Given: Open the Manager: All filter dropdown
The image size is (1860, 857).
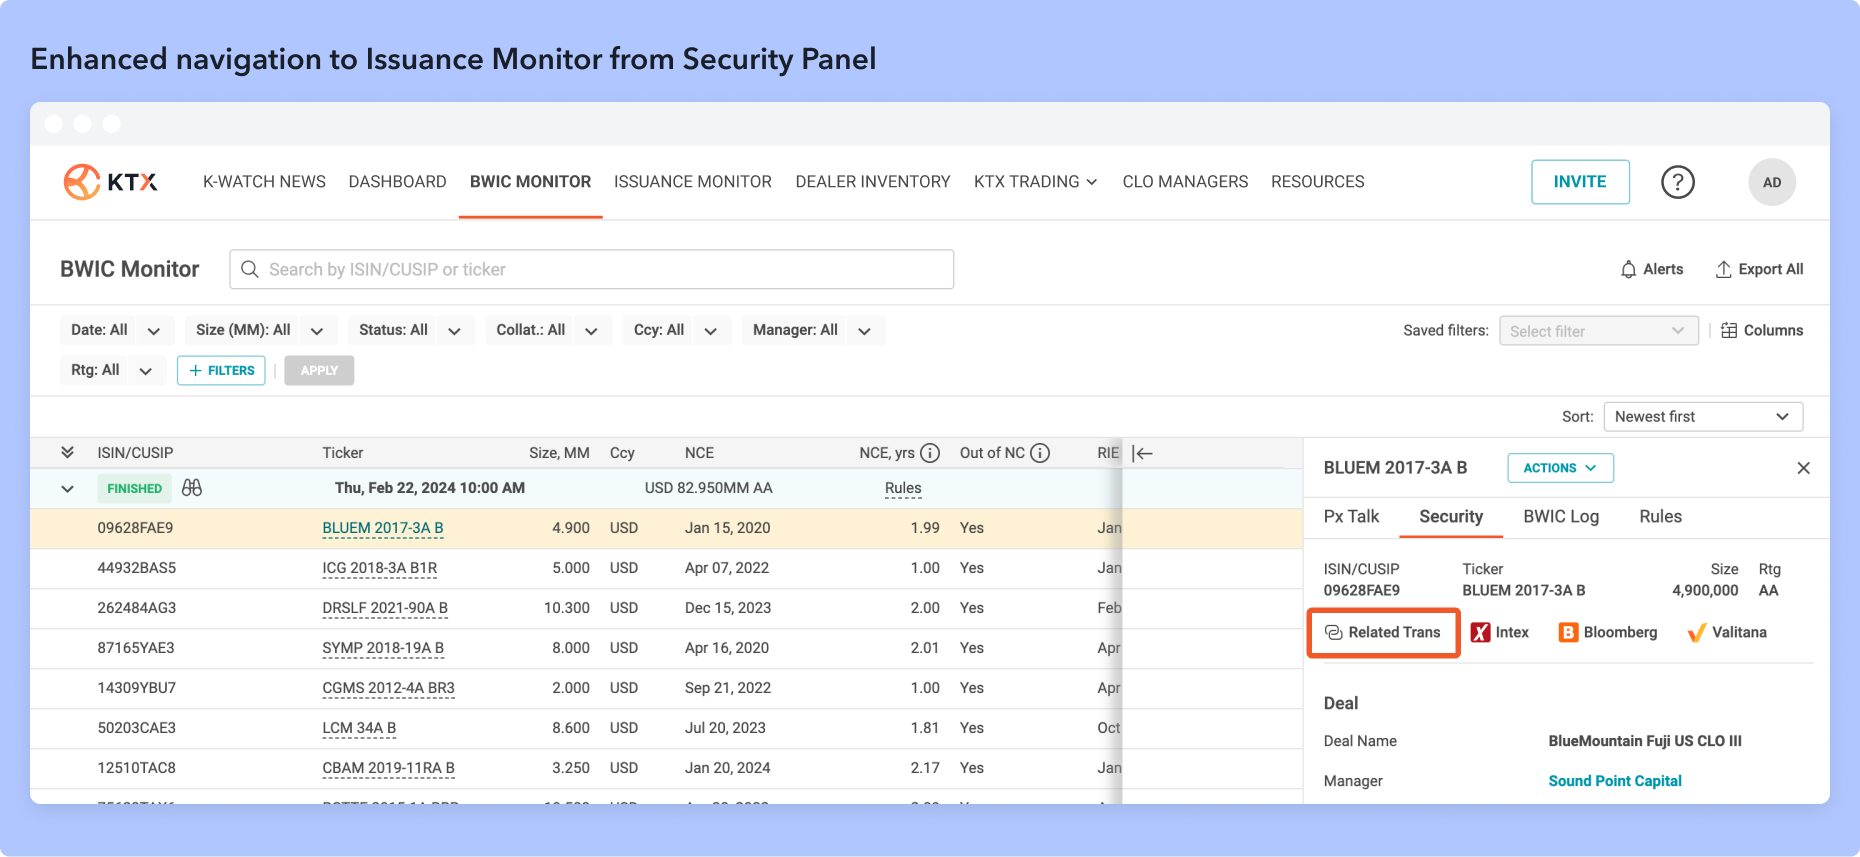Looking at the screenshot, I should click(x=813, y=330).
